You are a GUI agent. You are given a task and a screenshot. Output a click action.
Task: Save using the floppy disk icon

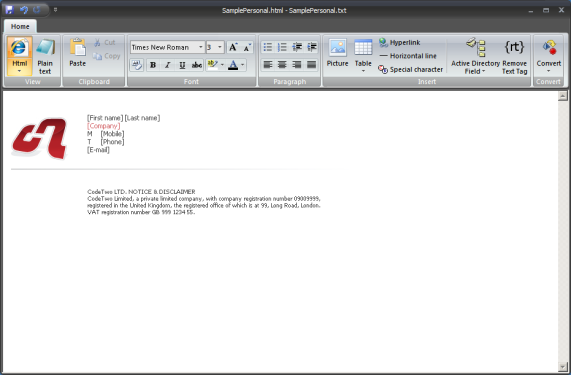[x=9, y=10]
